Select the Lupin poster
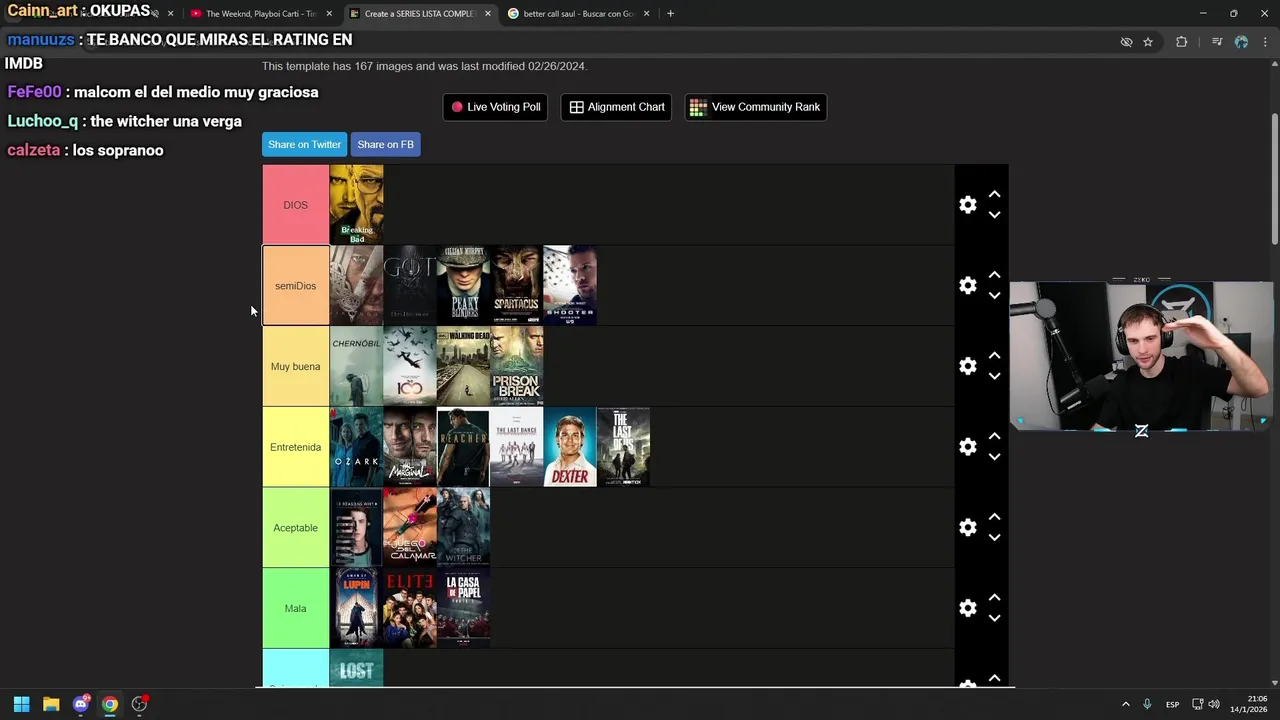Screen dimensions: 1280x720 click(x=356, y=608)
